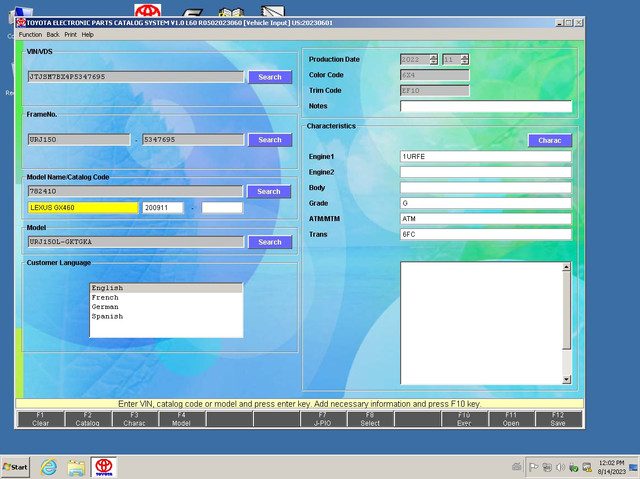The height and width of the screenshot is (479, 640).
Task: Increase production month with up spinner arrow
Action: (x=464, y=57)
